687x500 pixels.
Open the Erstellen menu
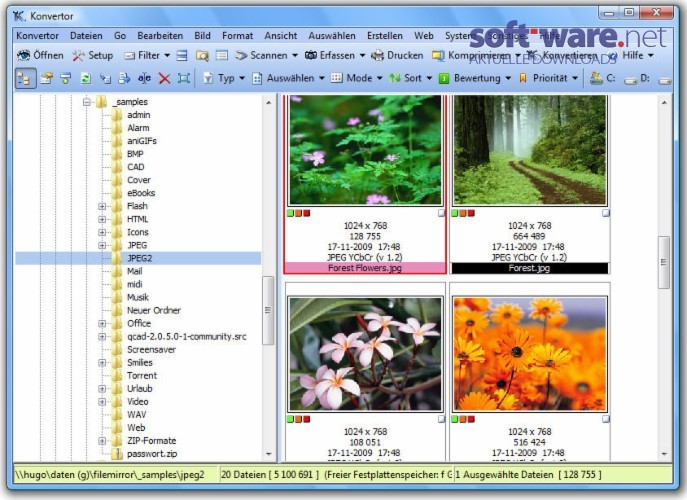pyautogui.click(x=385, y=35)
